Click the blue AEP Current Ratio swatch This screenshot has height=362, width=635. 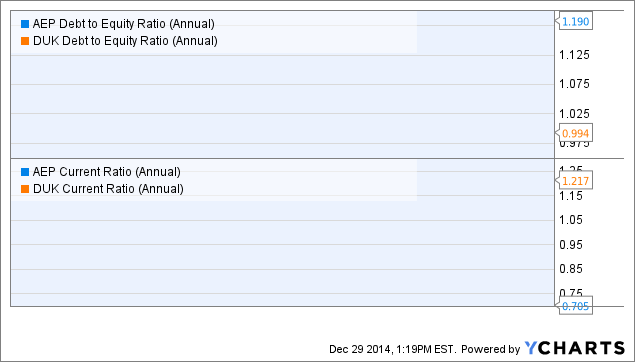point(25,172)
